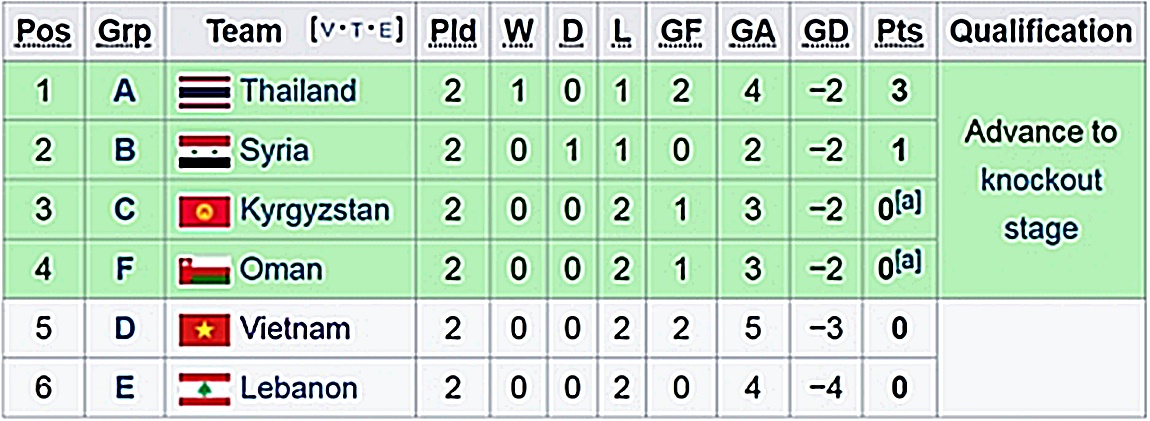Viewport: 1150px width, 421px height.
Task: Open footnote [a] next to Oman's points
Action: click(x=910, y=262)
